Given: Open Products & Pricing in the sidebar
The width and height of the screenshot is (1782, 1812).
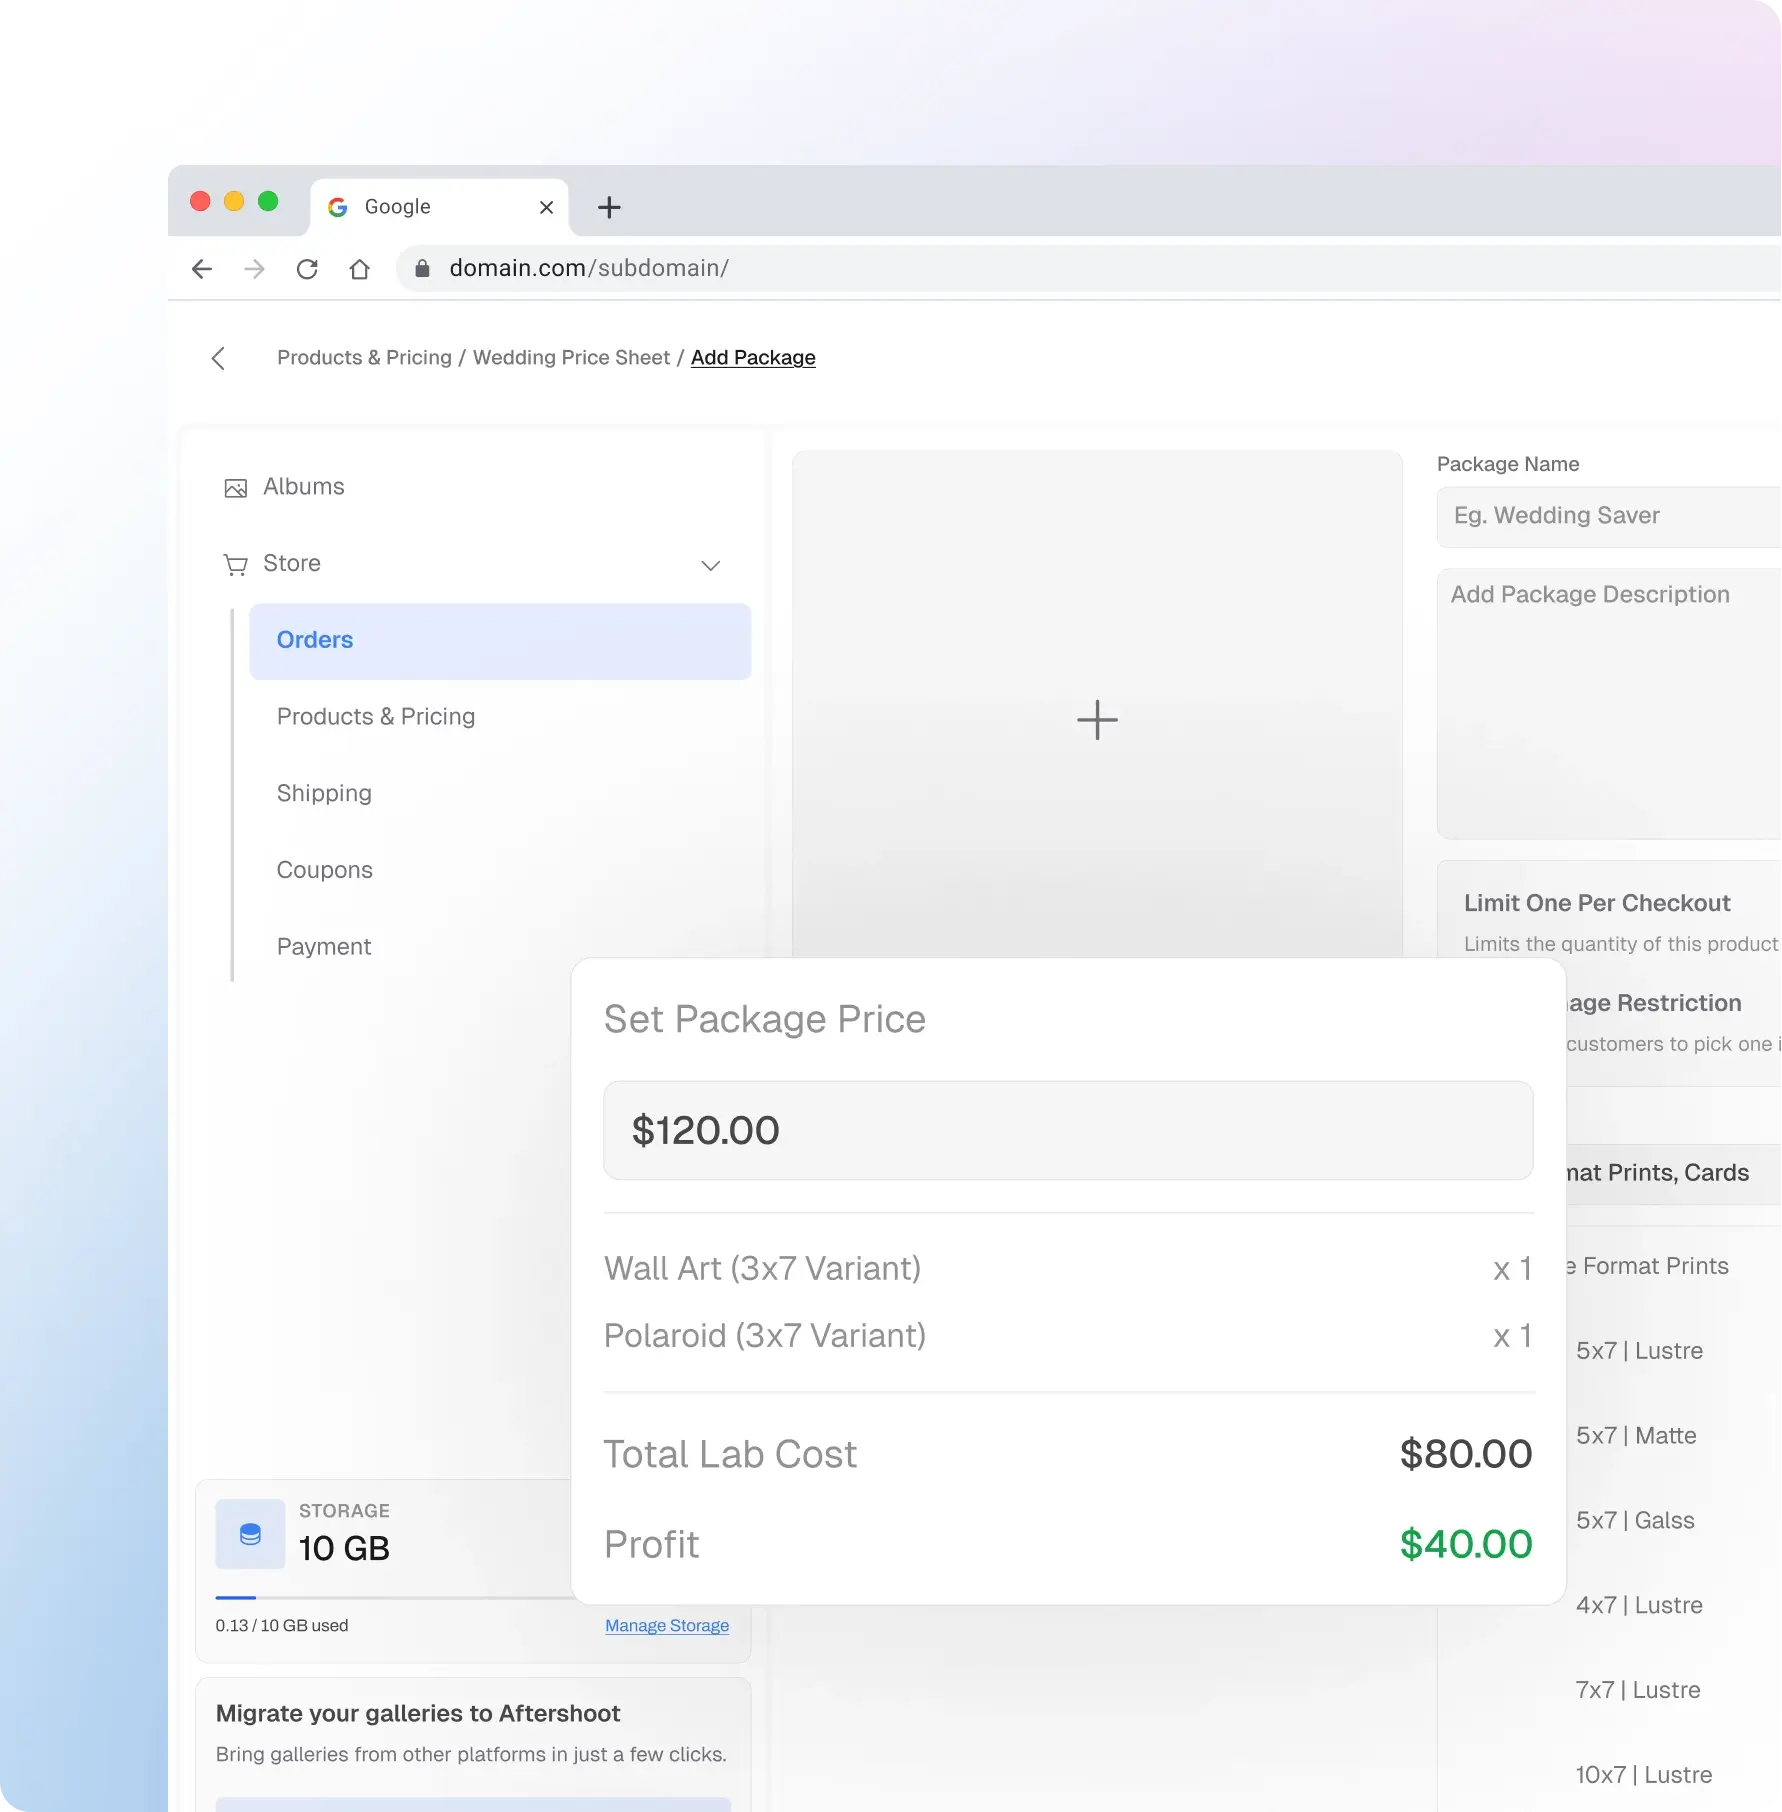Looking at the screenshot, I should 376,717.
